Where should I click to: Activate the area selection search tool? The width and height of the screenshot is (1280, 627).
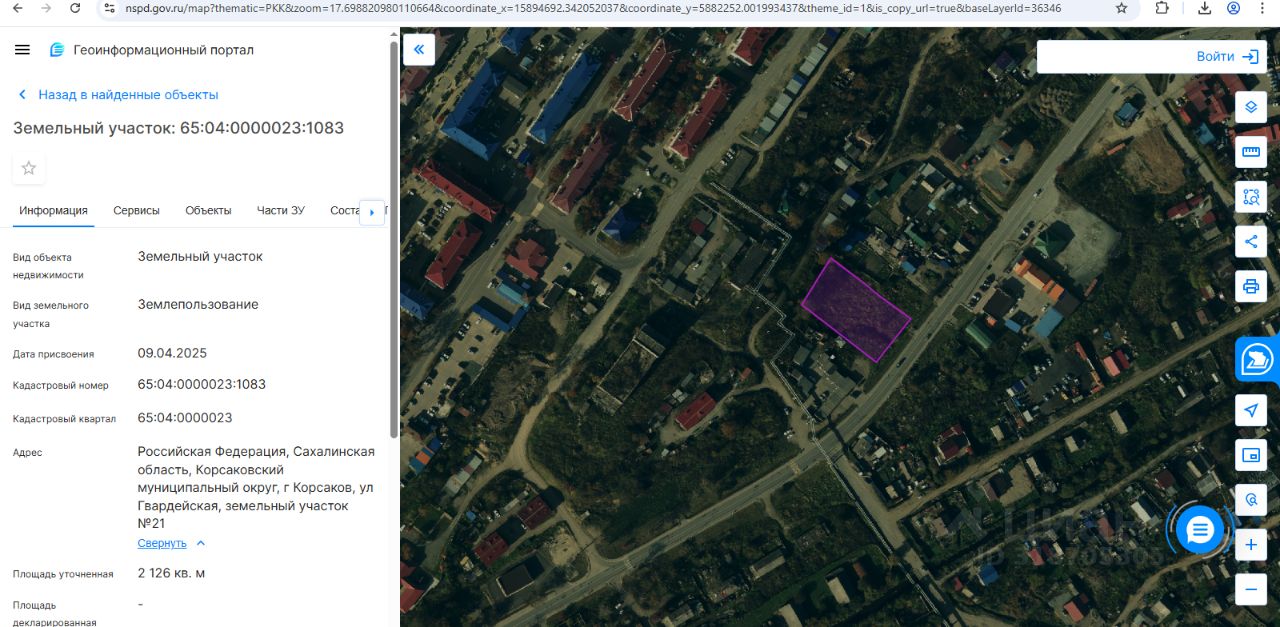tap(1251, 197)
